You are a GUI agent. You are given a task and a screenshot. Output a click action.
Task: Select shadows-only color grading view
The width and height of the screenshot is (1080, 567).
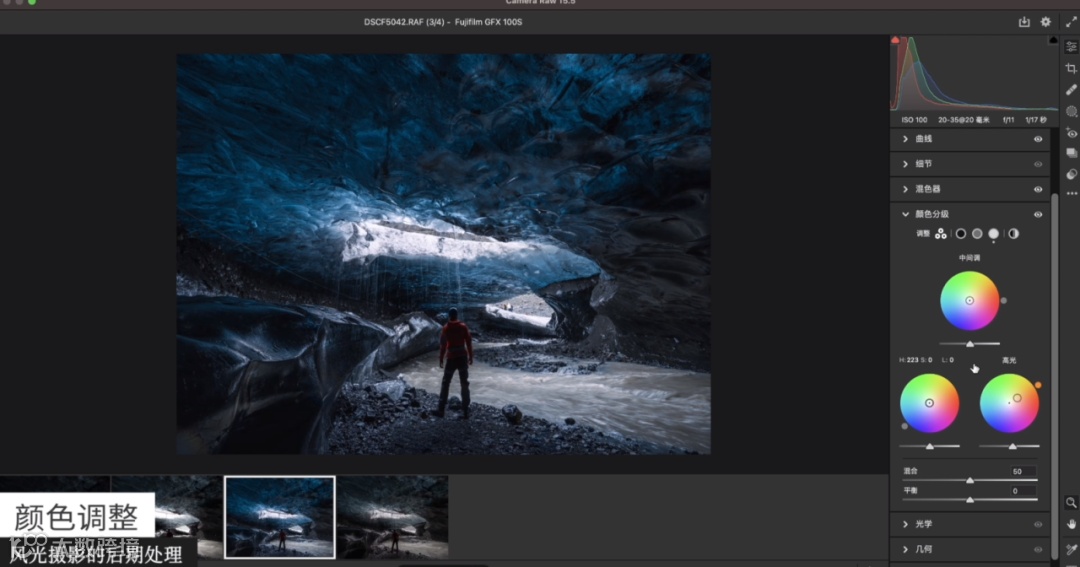pos(961,234)
